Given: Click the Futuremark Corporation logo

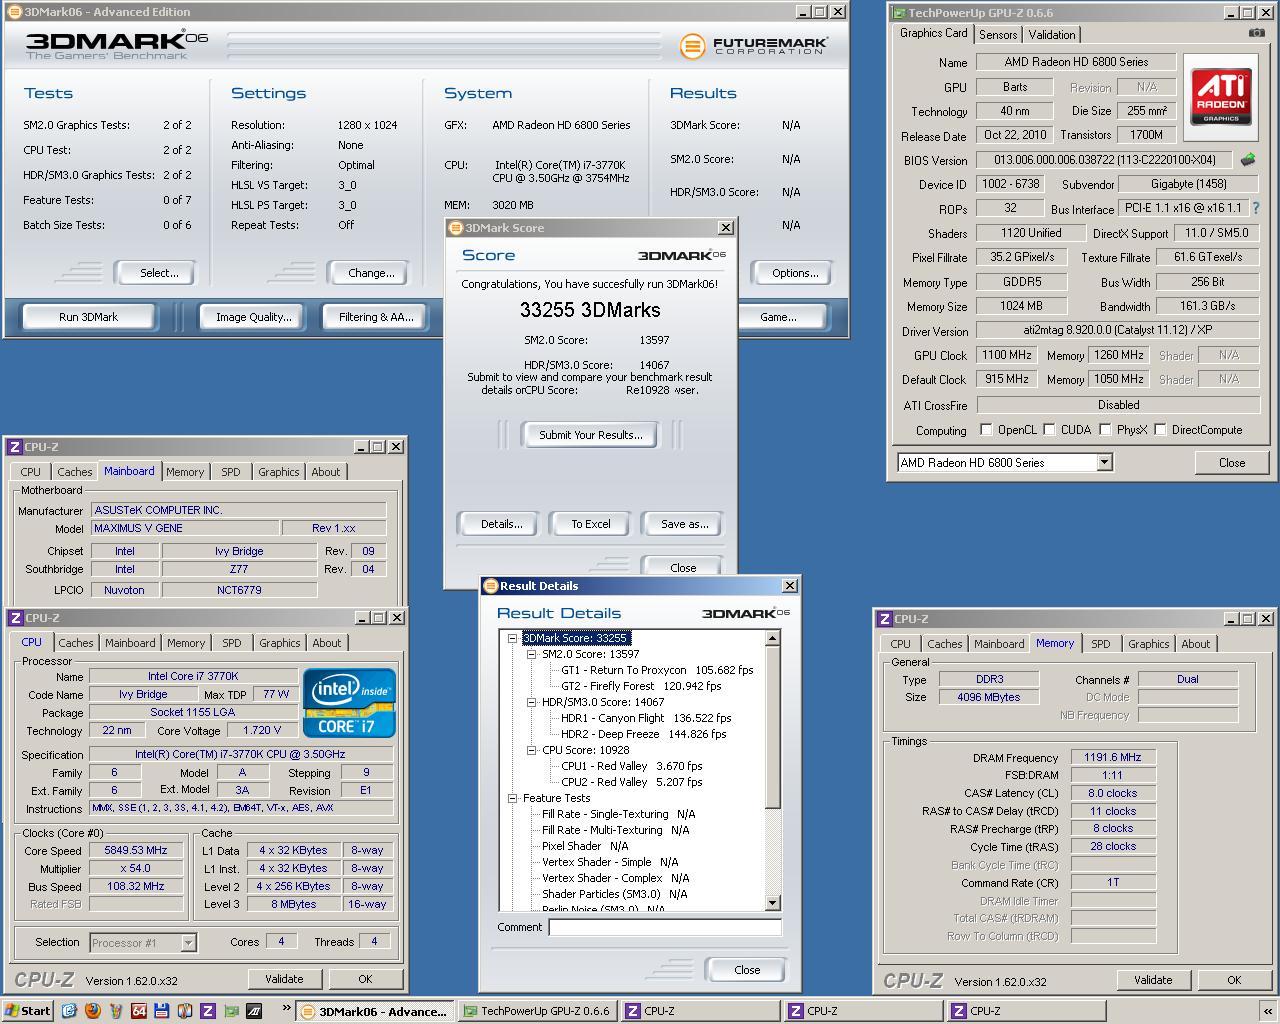Looking at the screenshot, I should point(753,46).
